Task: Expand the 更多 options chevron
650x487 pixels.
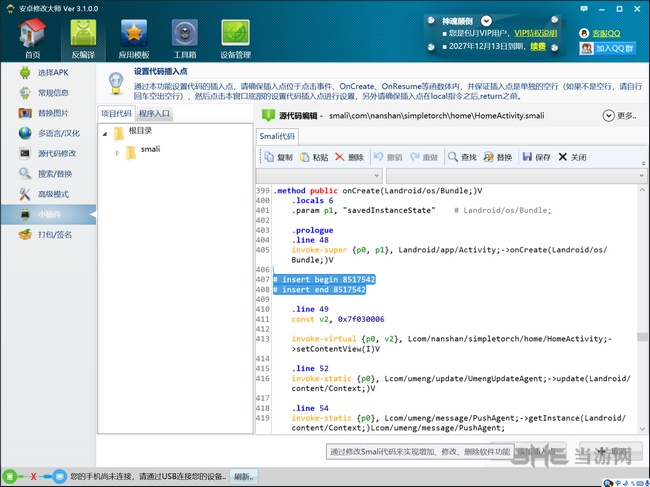Action: [x=608, y=116]
